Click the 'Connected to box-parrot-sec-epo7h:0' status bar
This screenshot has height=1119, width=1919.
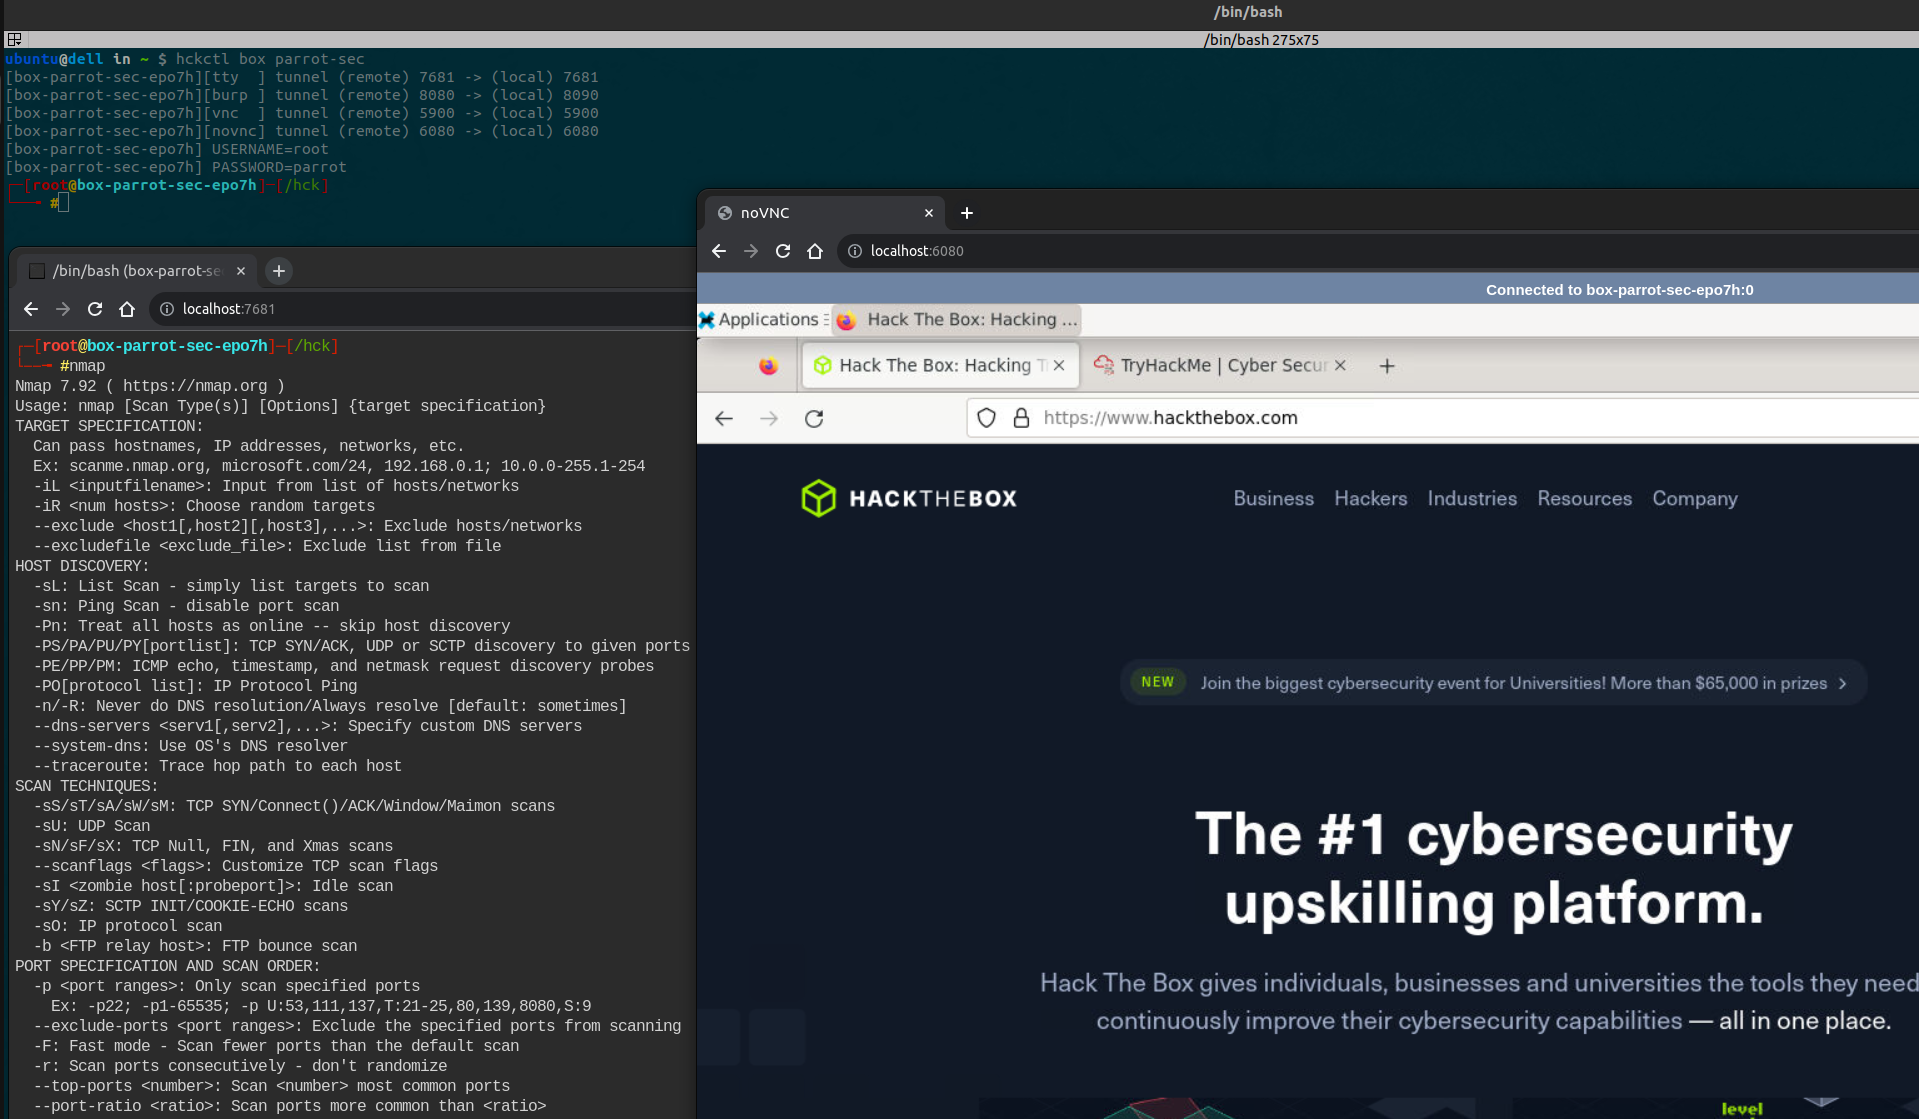tap(1308, 290)
